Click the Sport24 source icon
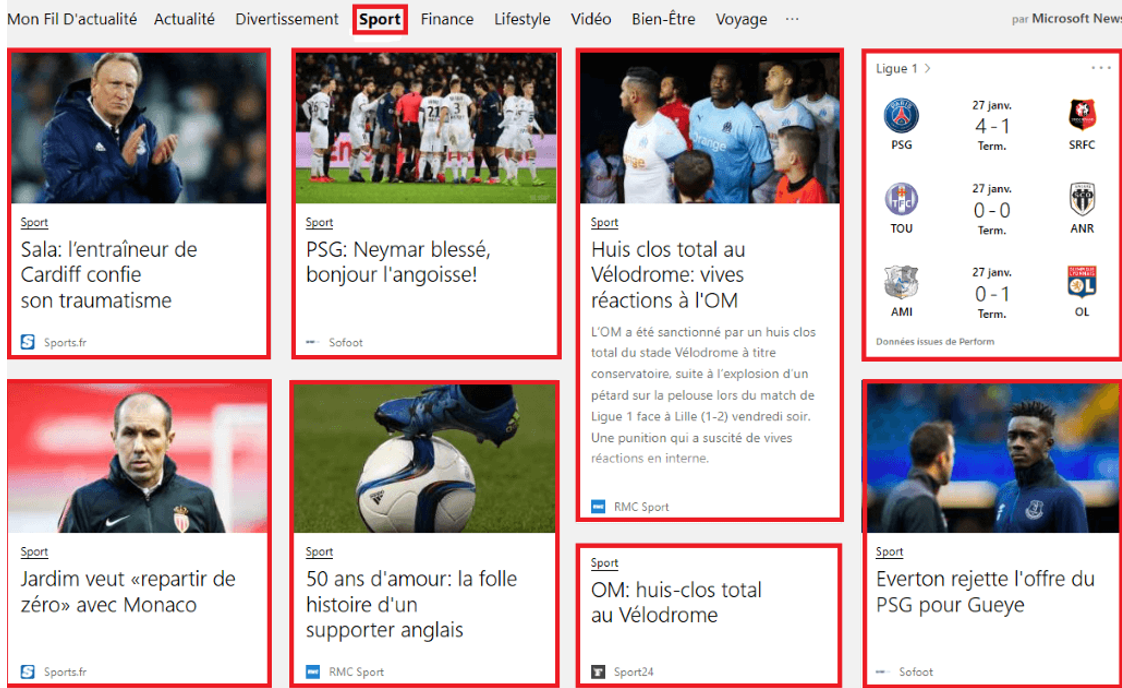Image resolution: width=1122 pixels, height=688 pixels. click(598, 672)
